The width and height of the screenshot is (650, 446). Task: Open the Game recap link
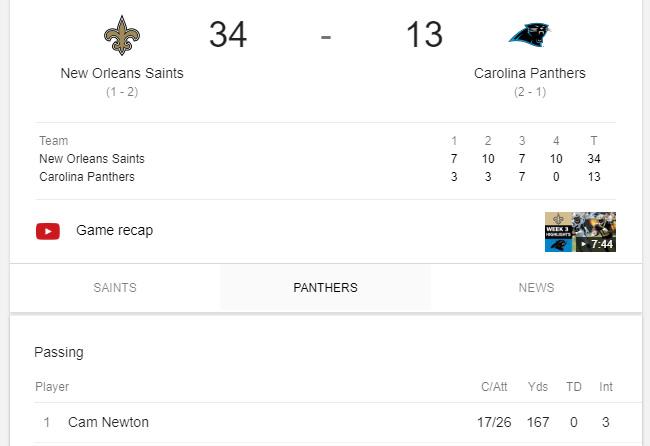click(x=114, y=230)
